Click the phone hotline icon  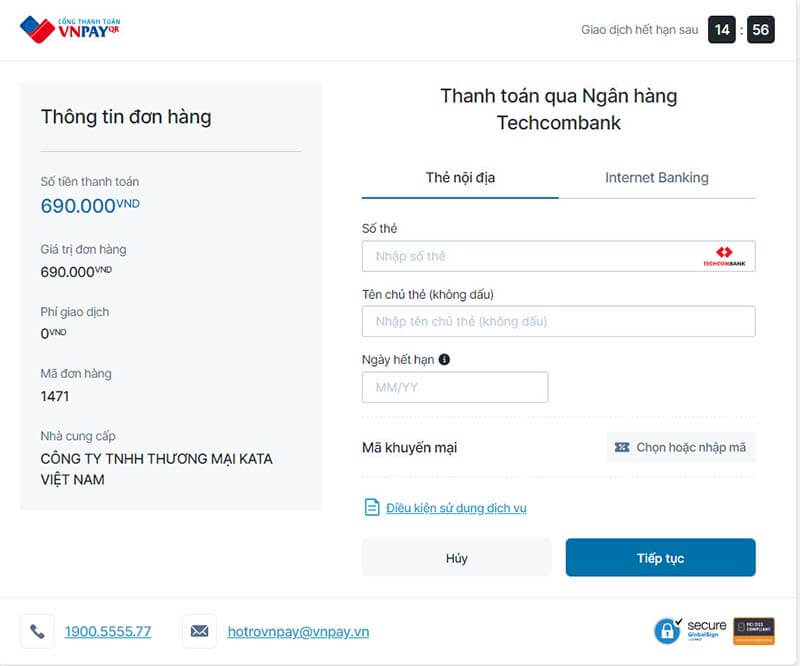[37, 631]
